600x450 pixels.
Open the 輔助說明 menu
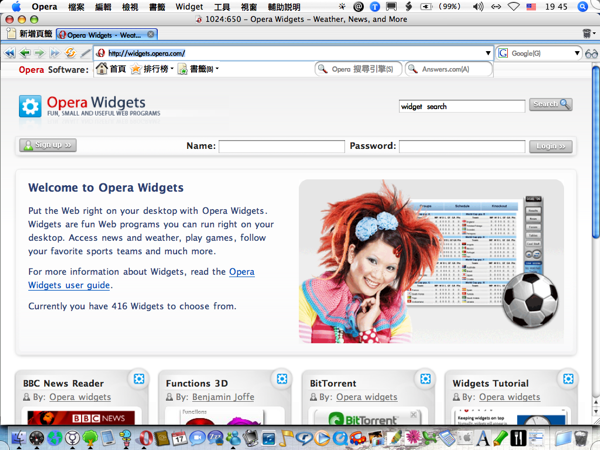coord(284,7)
